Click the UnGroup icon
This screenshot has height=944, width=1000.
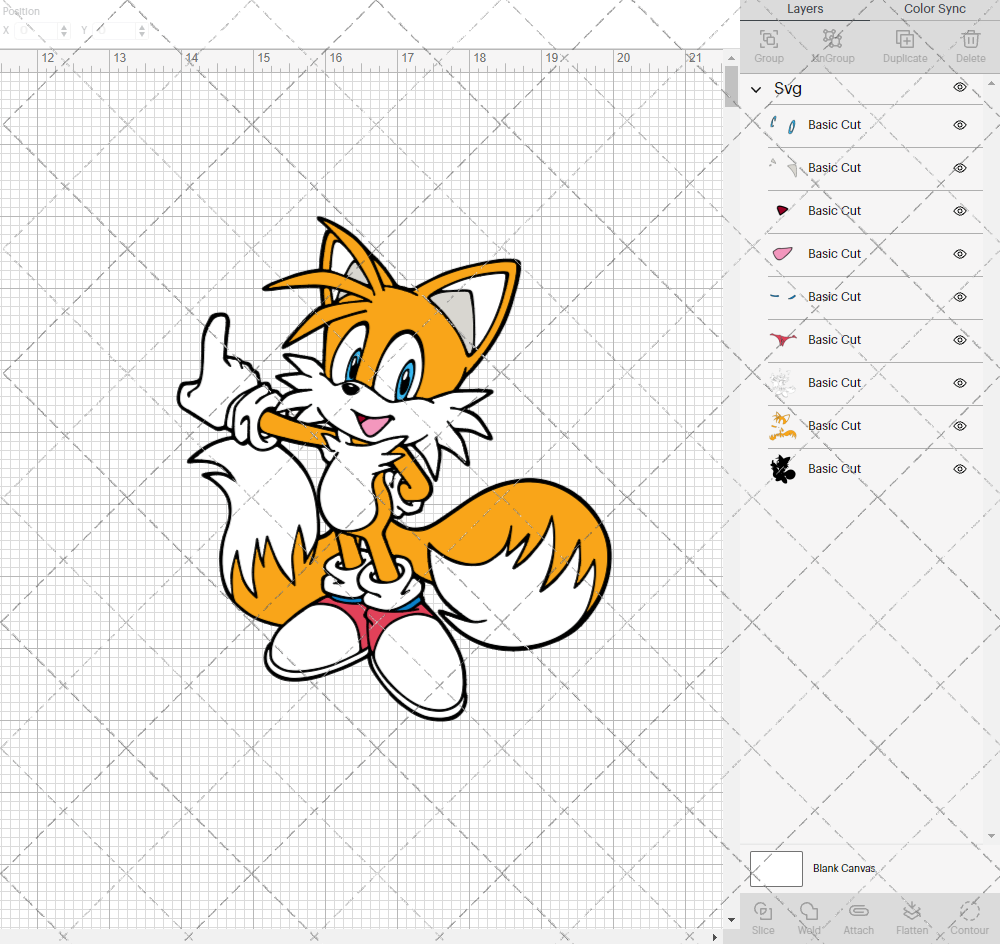click(832, 40)
